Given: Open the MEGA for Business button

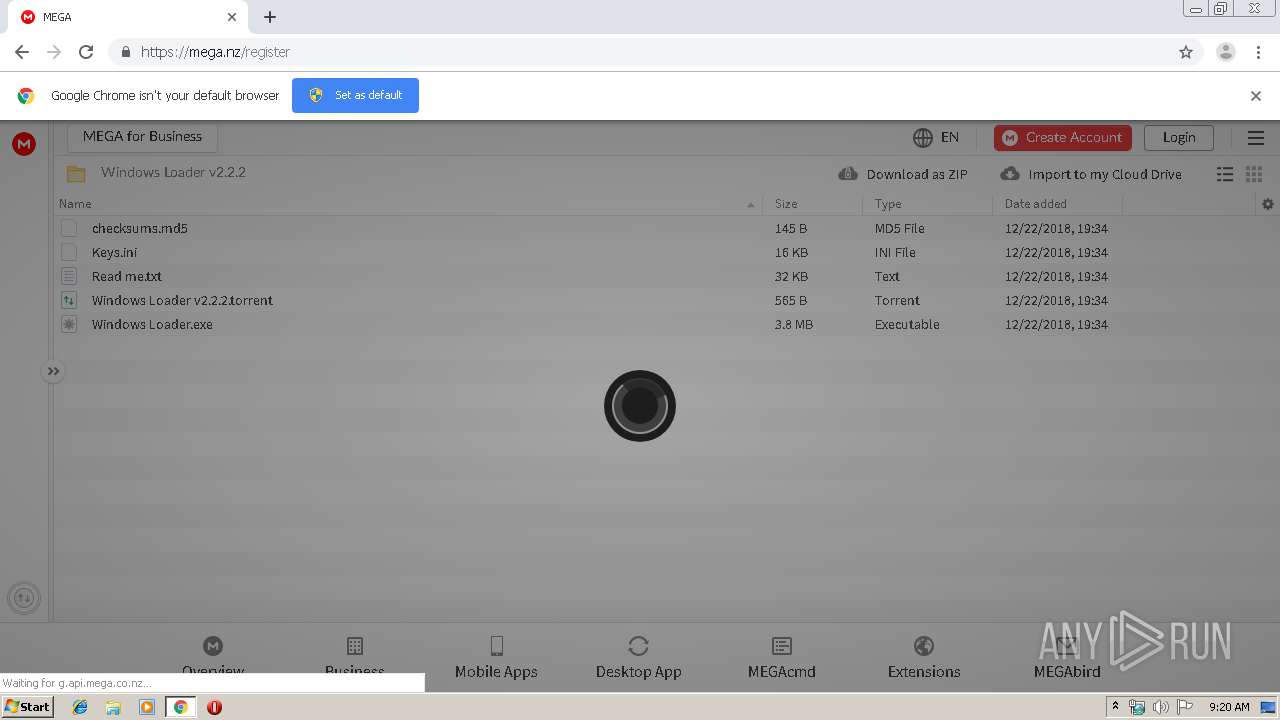Looking at the screenshot, I should pos(142,137).
